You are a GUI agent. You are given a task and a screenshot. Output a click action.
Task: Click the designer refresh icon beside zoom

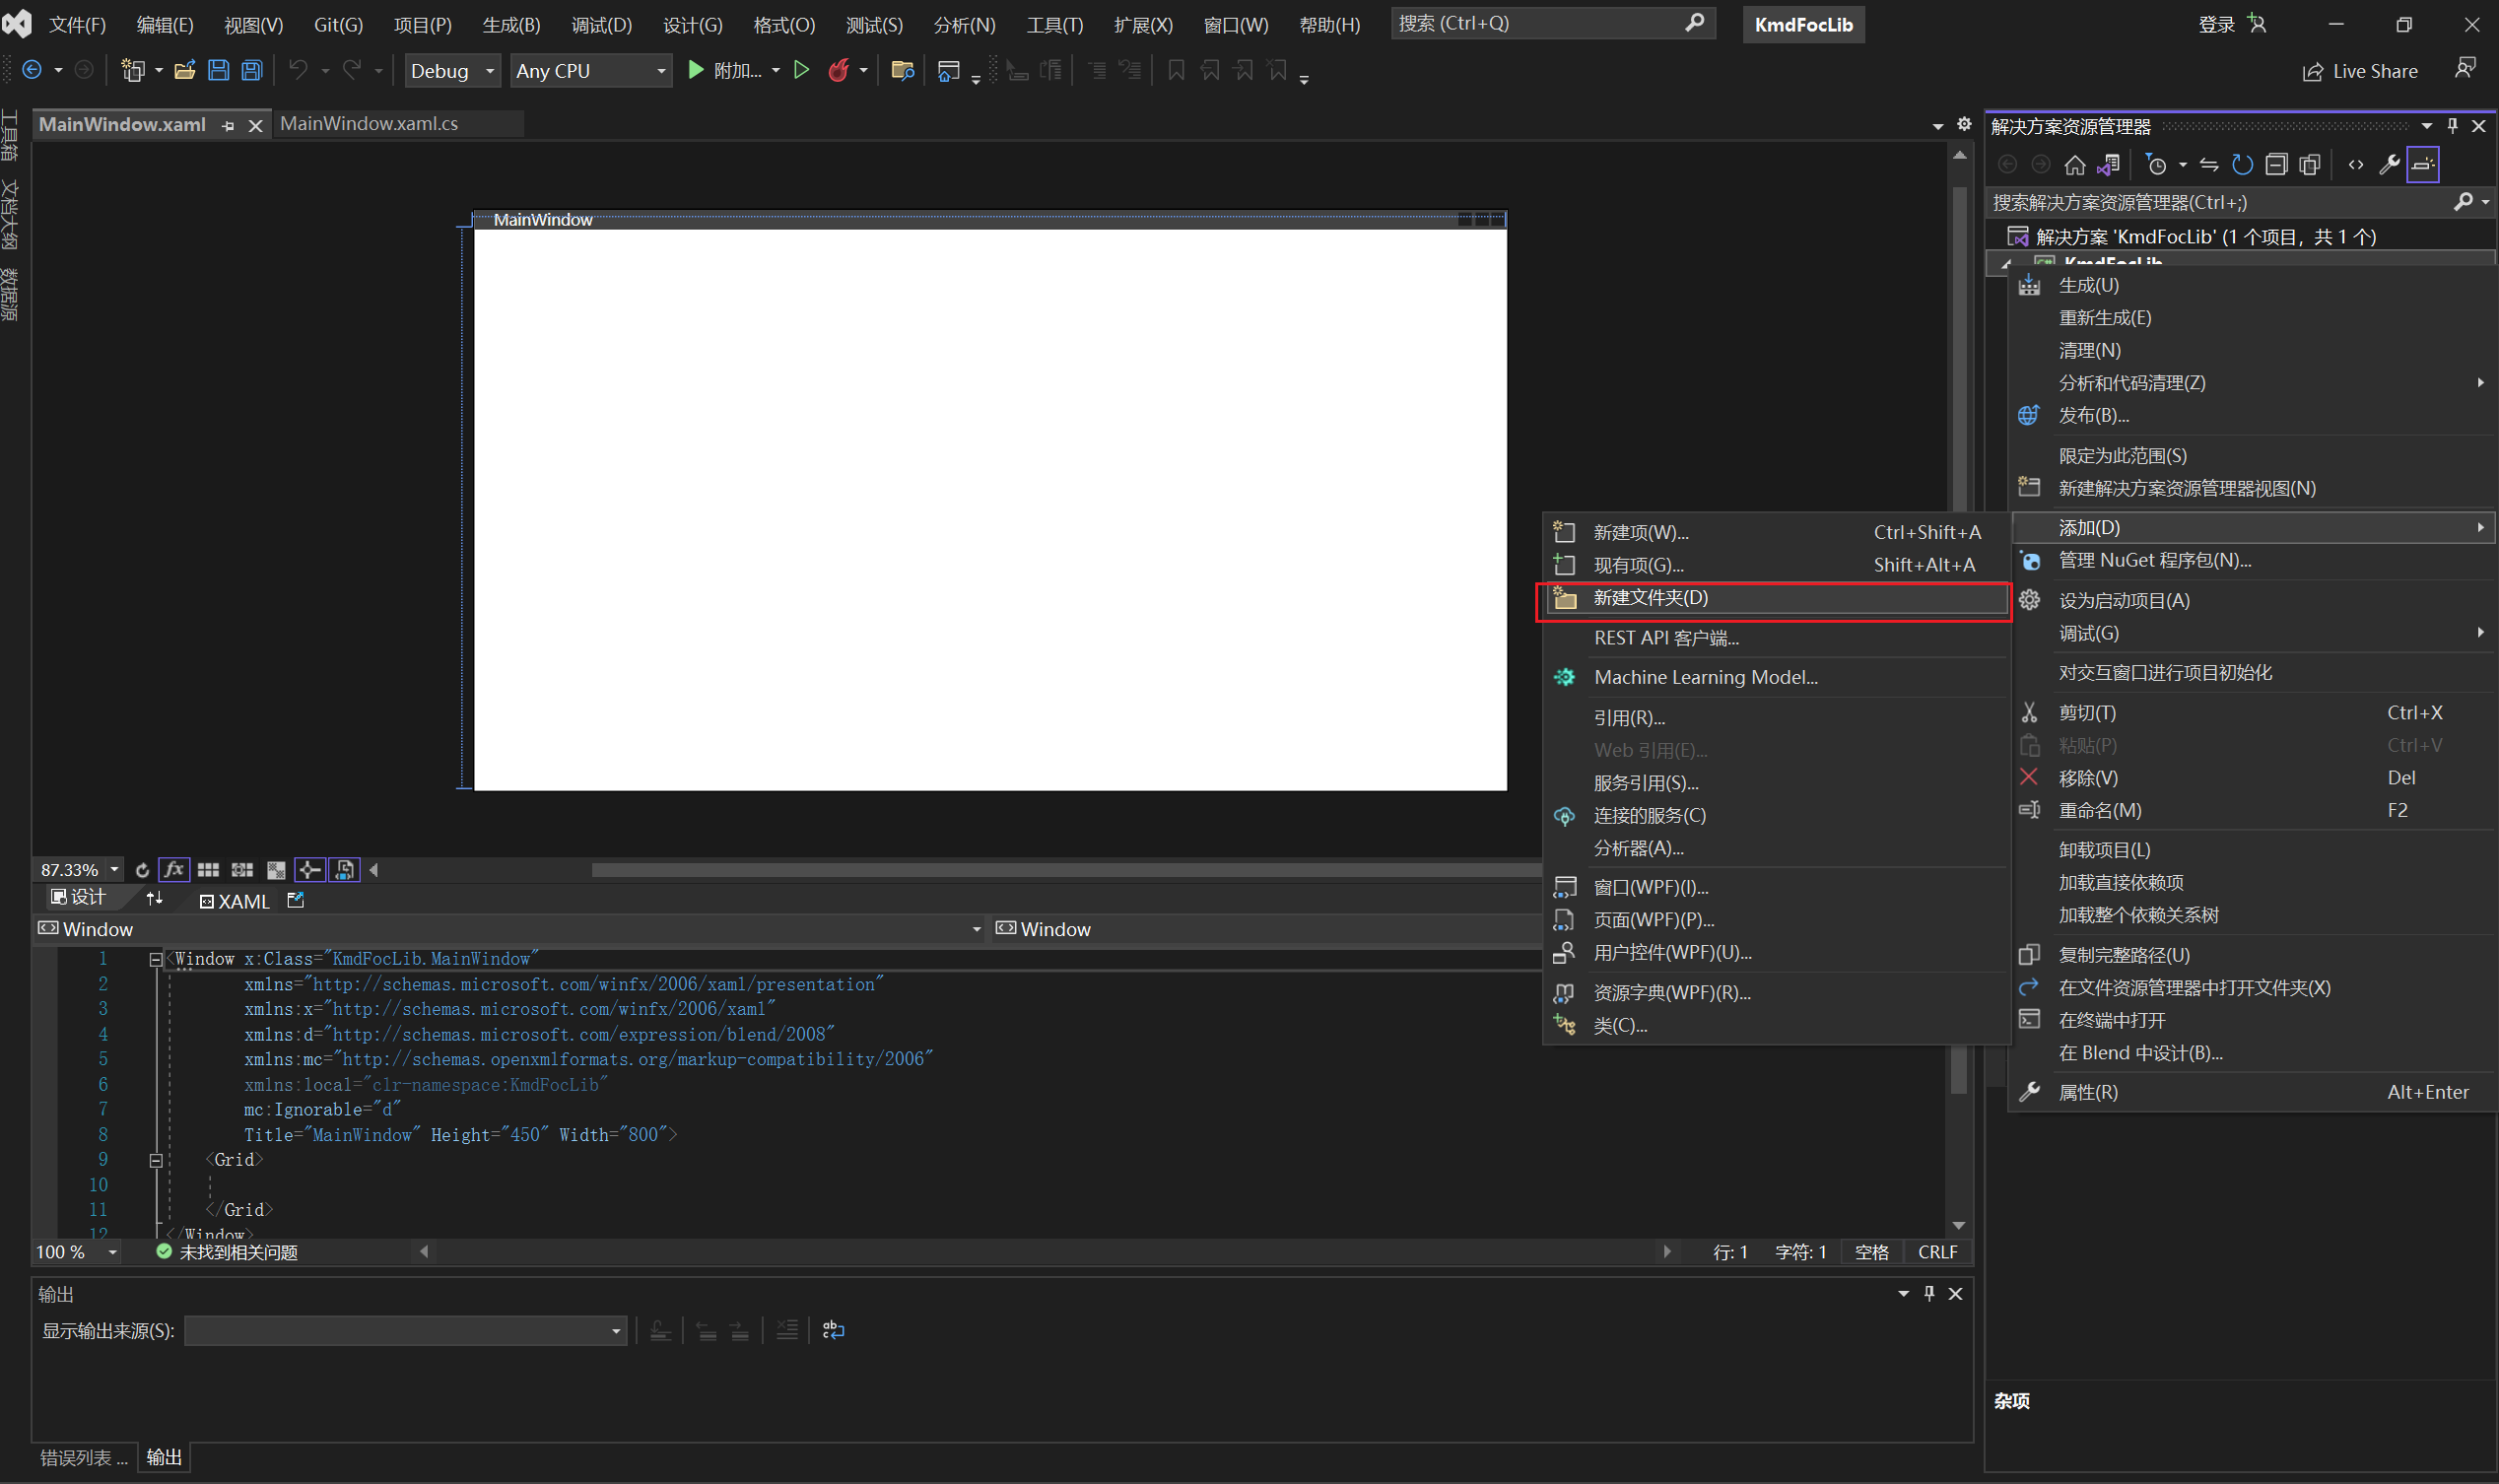pyautogui.click(x=142, y=870)
